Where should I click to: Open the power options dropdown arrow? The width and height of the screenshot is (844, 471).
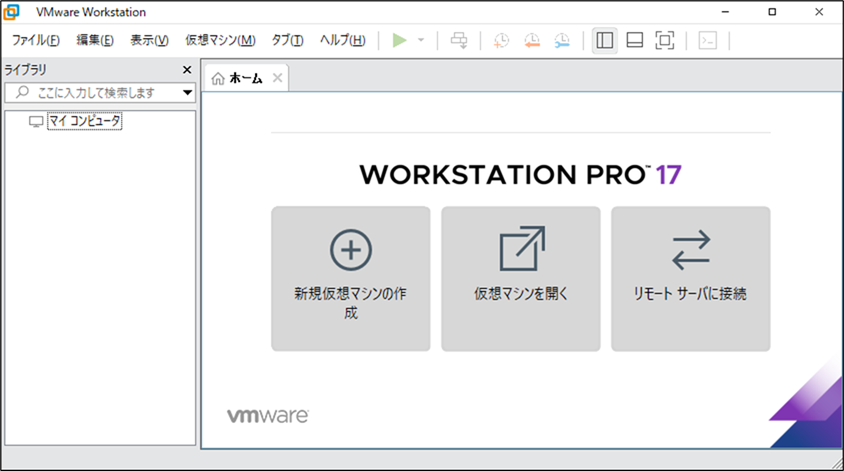[x=421, y=40]
